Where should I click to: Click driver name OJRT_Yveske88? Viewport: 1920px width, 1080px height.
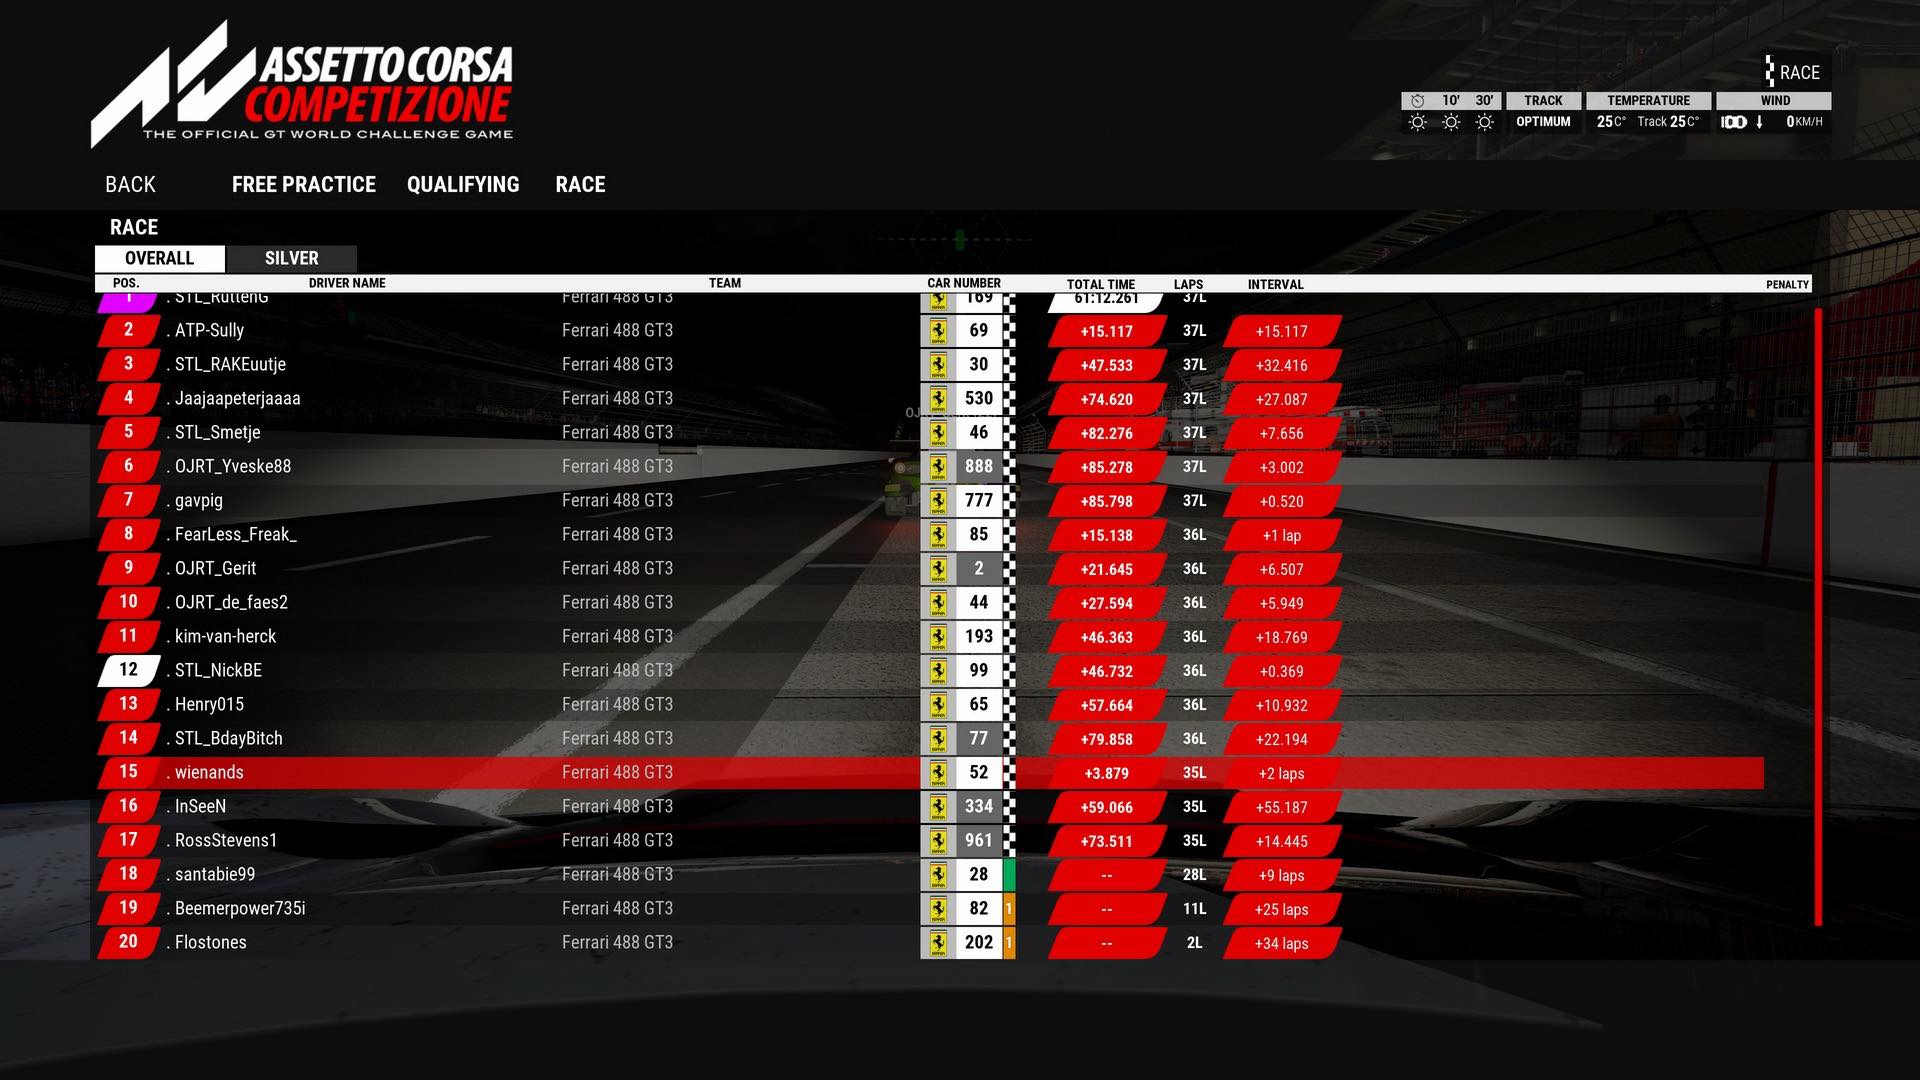pos(233,467)
